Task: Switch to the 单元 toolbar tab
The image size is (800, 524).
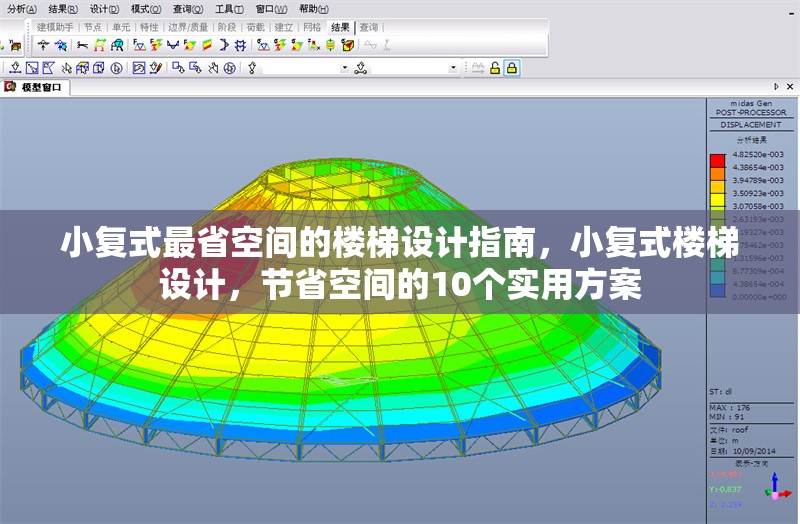Action: (121, 27)
